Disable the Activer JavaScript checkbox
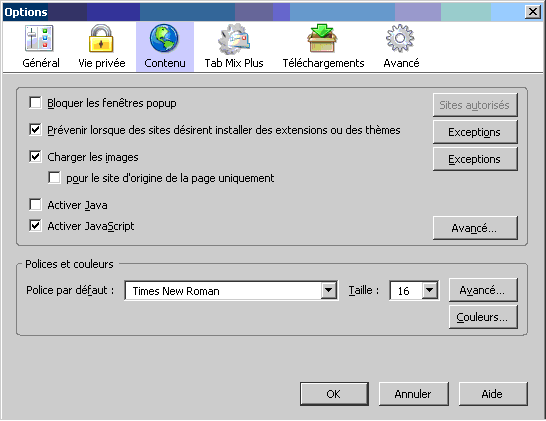546x421 pixels. click(x=35, y=225)
